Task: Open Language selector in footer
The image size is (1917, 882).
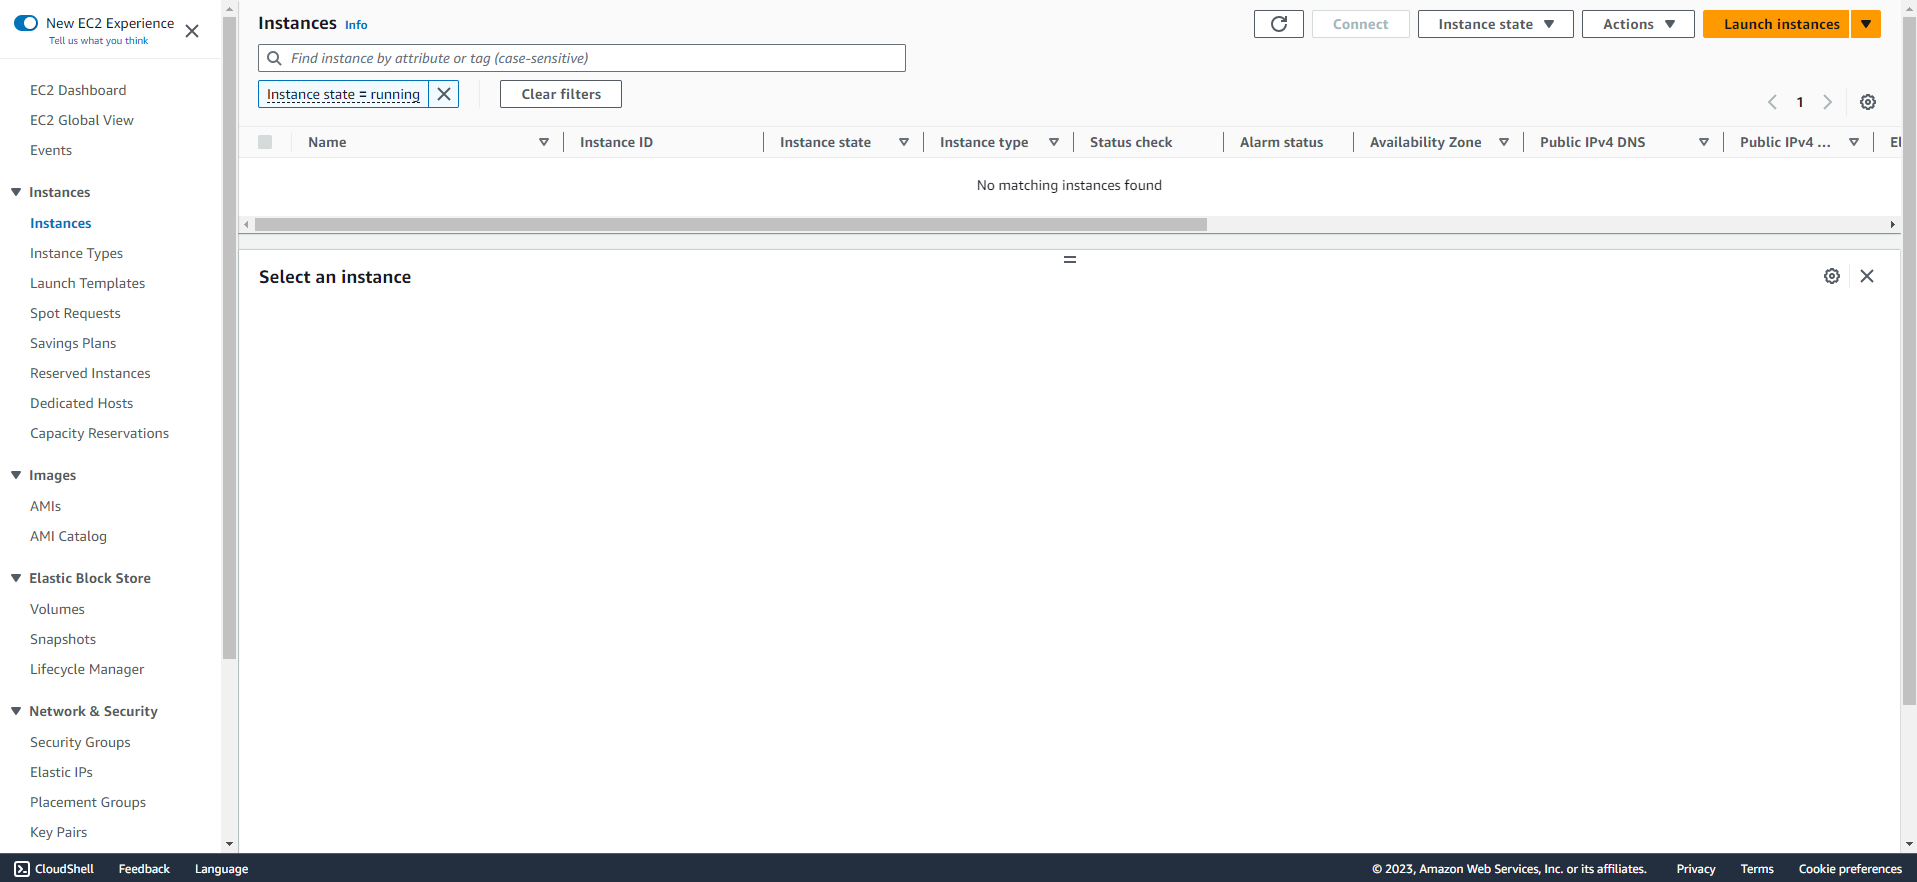Action: click(x=221, y=869)
